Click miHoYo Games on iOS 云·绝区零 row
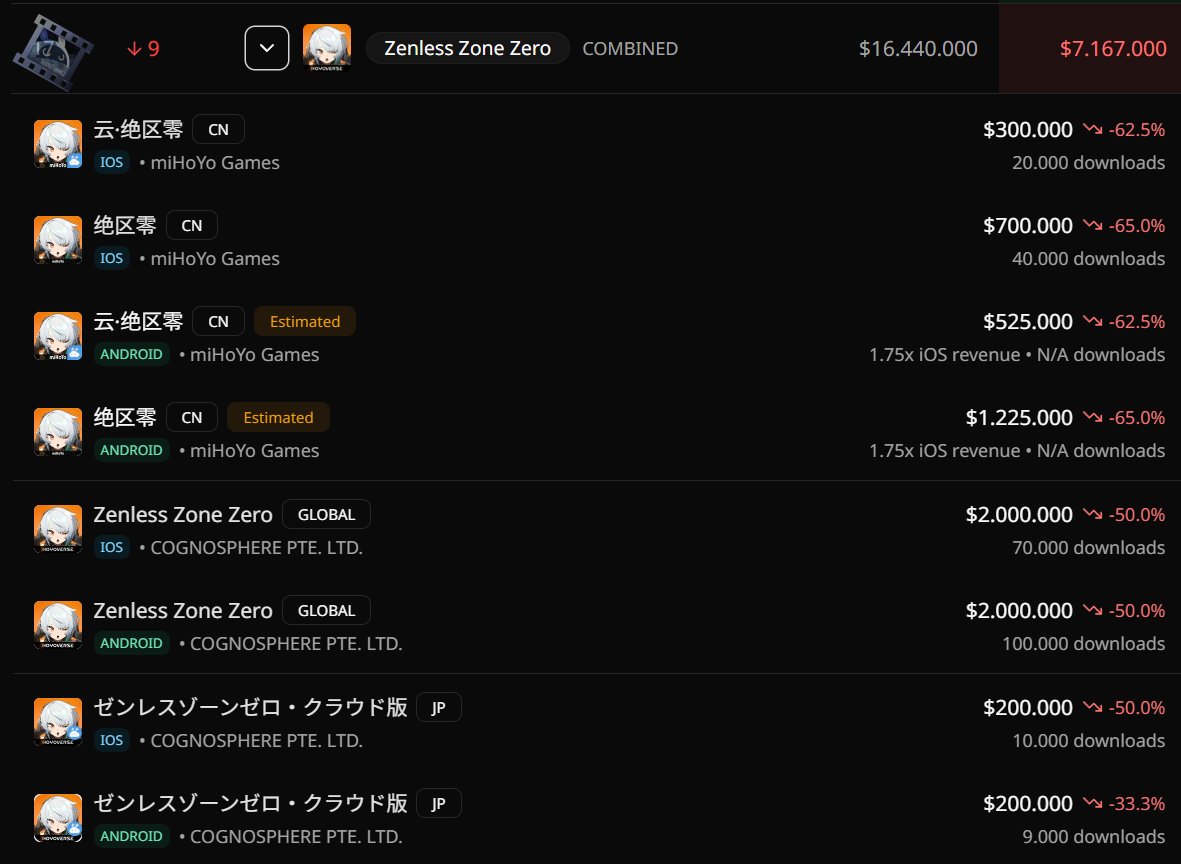Viewport: 1181px width, 864px height. coord(215,163)
